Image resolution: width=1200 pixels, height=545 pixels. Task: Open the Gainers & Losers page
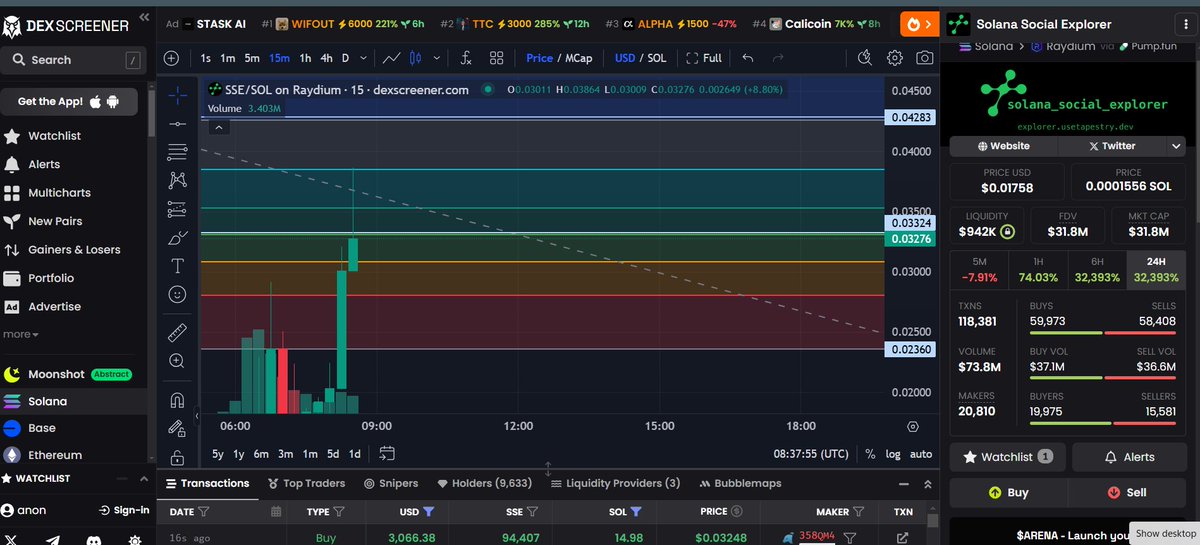(x=74, y=250)
